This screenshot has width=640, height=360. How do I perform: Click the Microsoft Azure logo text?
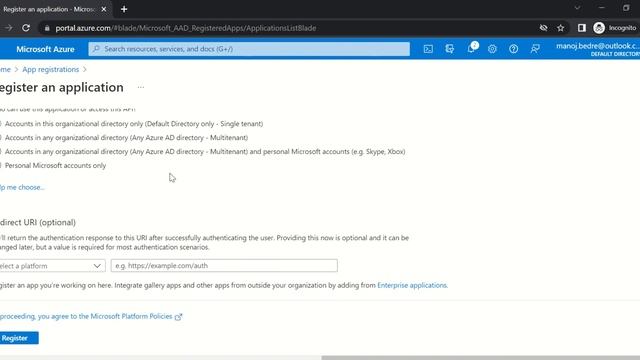(45, 49)
